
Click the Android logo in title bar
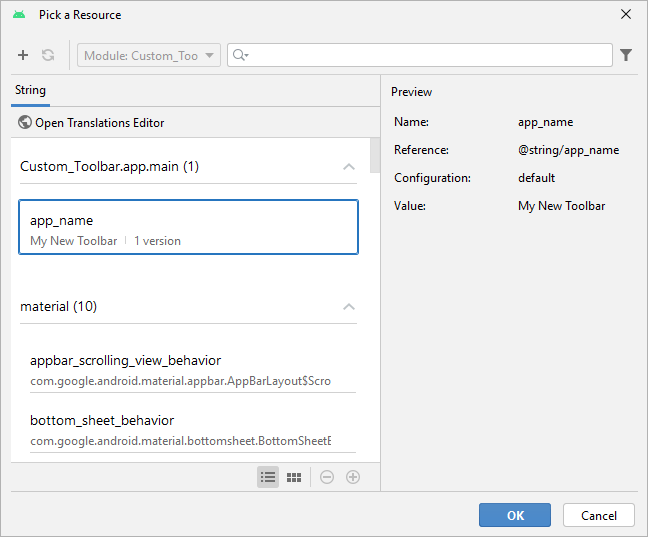tap(19, 15)
